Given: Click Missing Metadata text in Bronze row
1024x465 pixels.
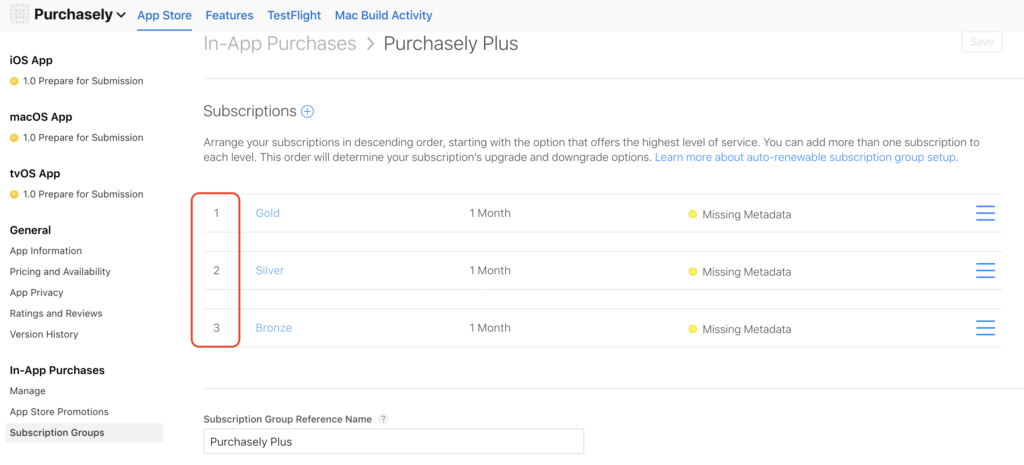Looking at the screenshot, I should pos(746,329).
